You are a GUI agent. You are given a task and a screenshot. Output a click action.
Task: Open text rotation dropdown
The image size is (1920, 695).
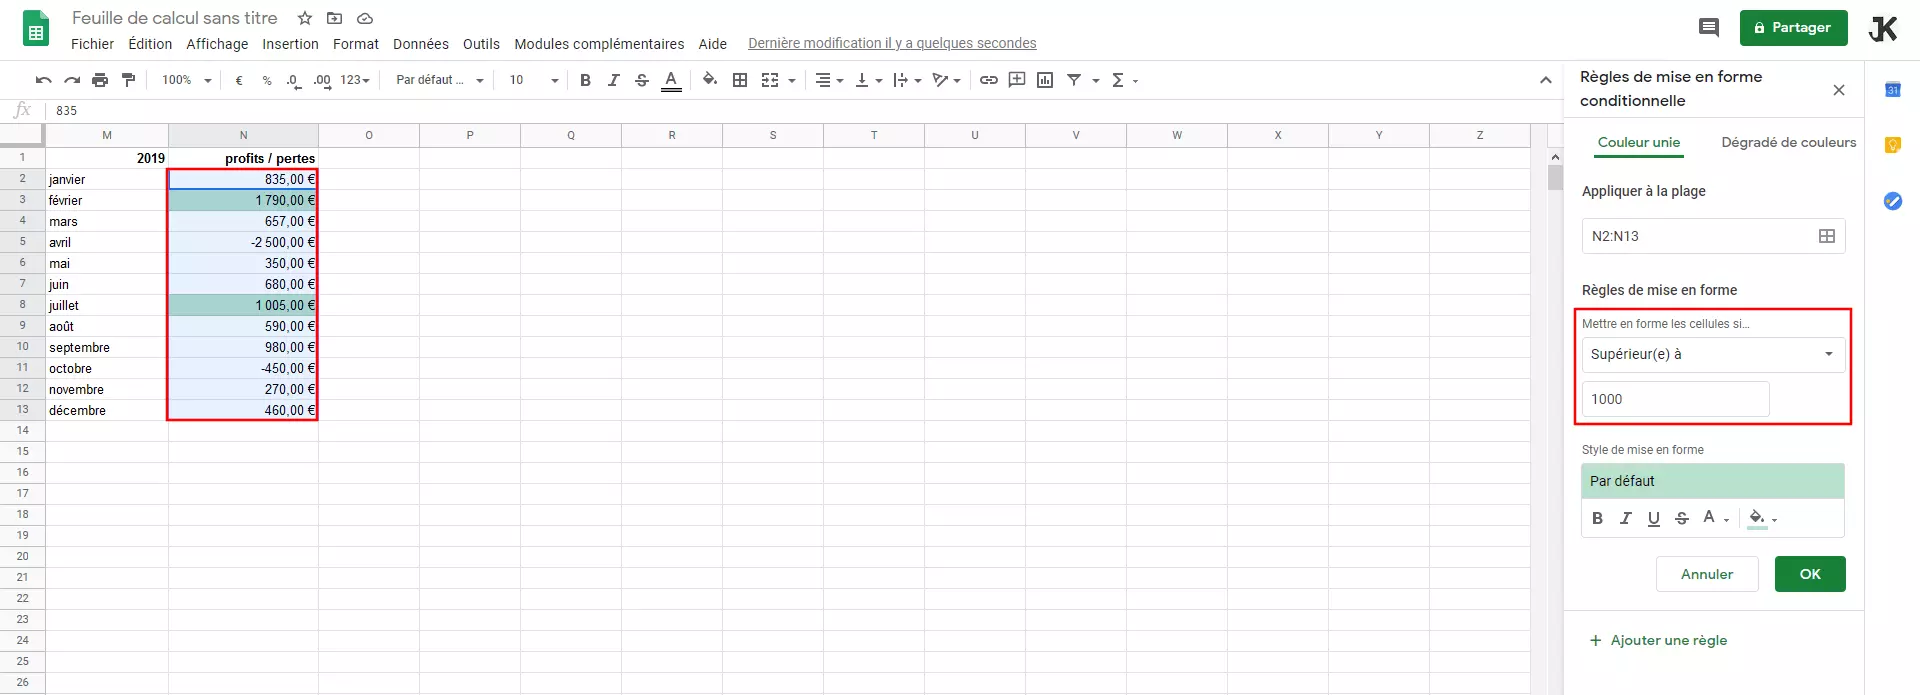[x=946, y=80]
